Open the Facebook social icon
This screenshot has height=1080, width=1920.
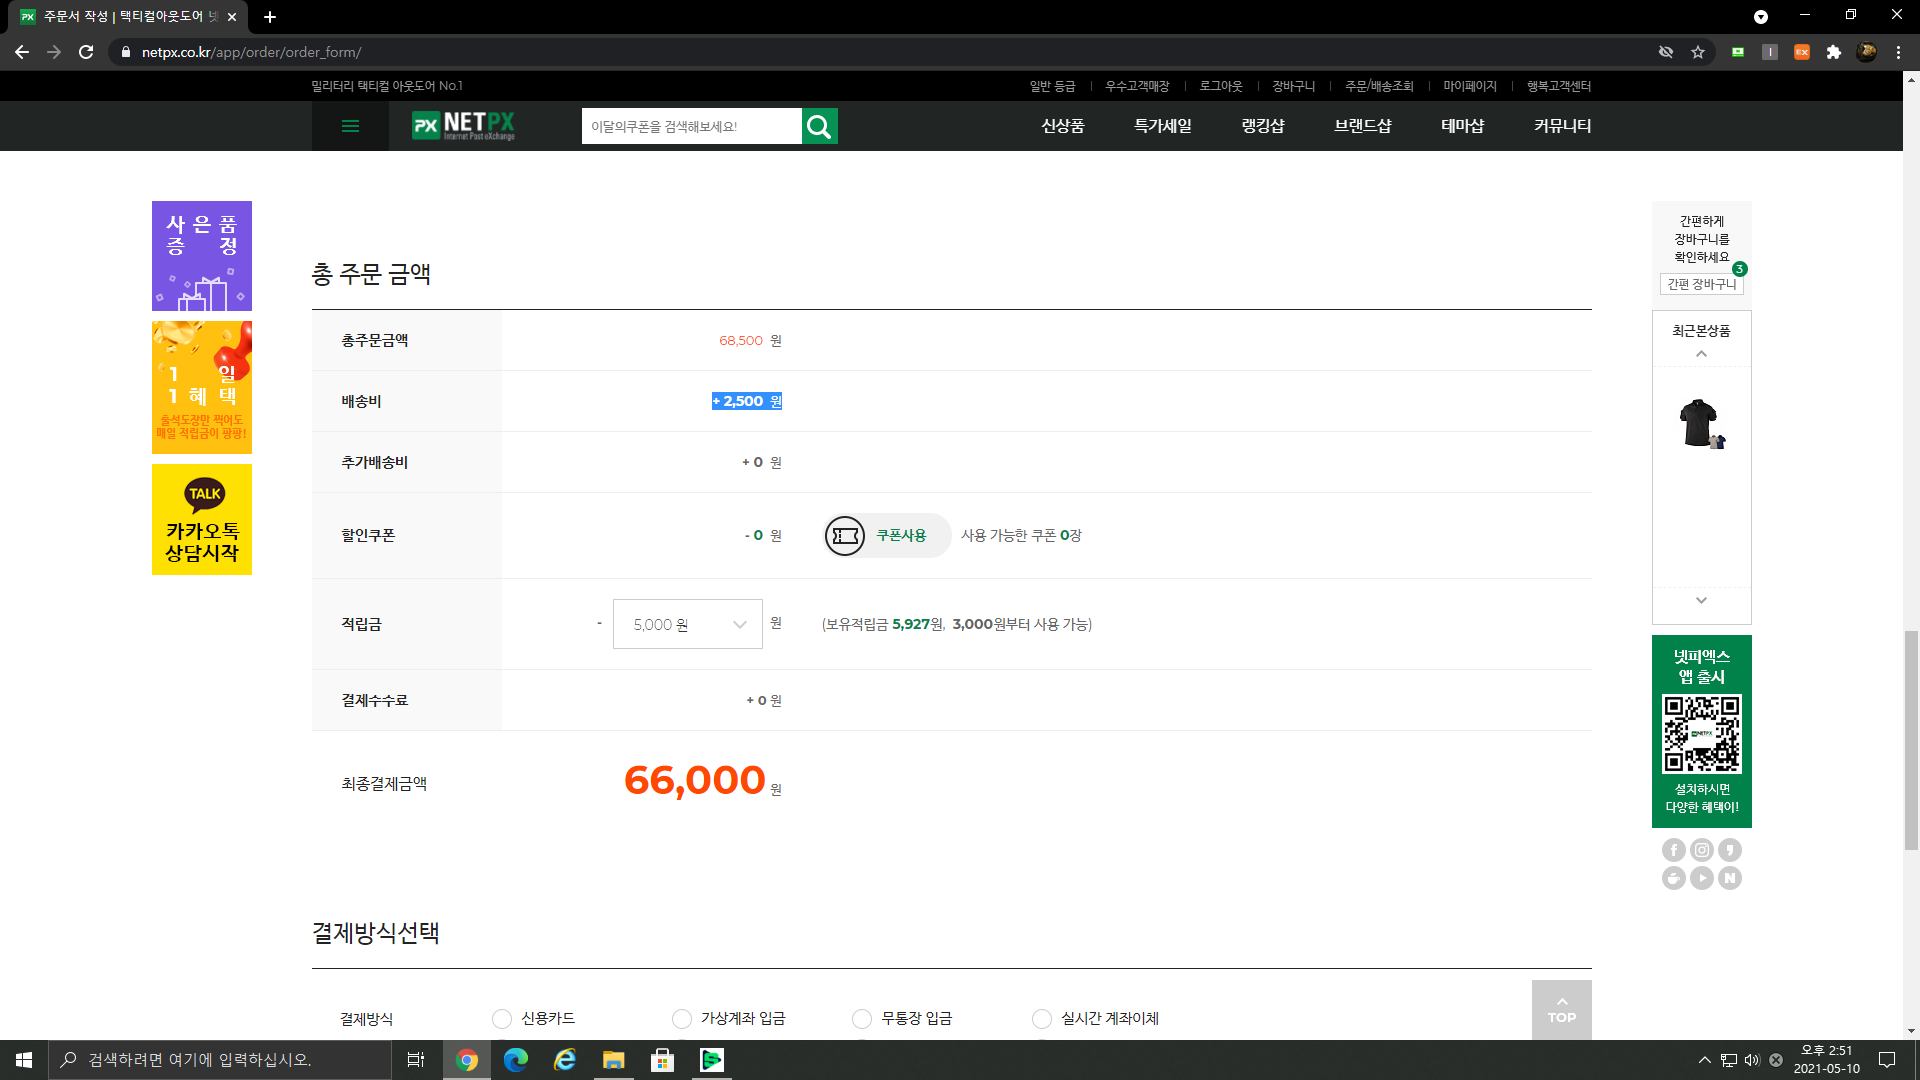1674,850
